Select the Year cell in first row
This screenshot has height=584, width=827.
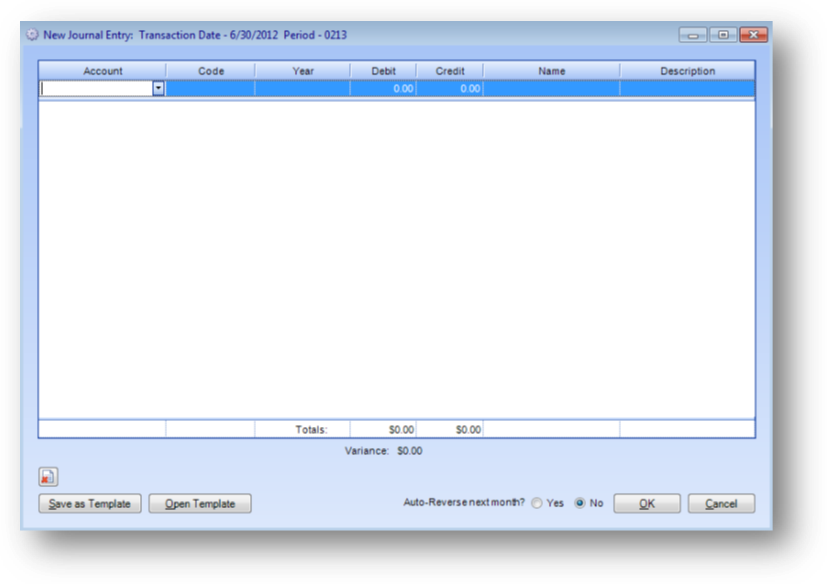point(303,89)
